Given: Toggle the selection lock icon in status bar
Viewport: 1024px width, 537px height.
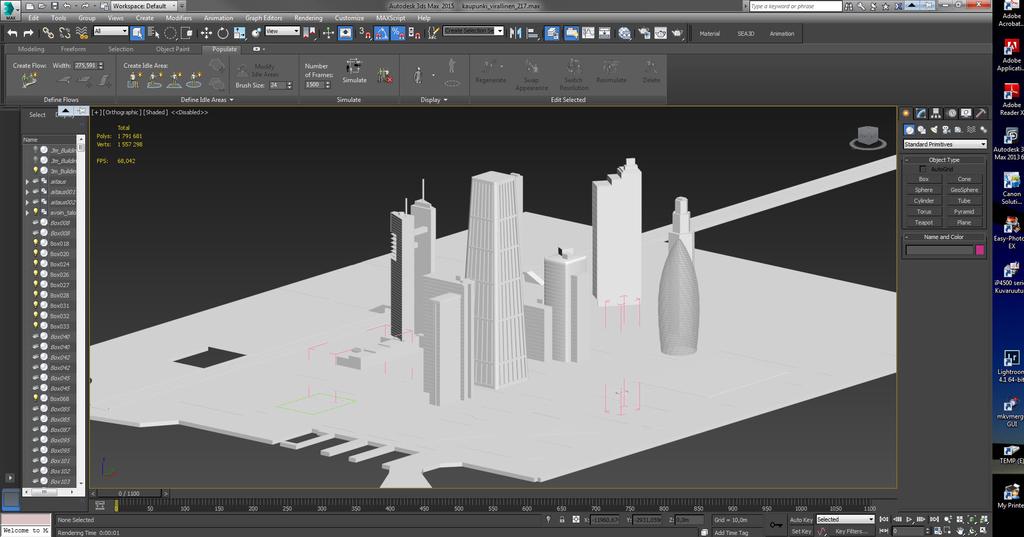Looking at the screenshot, I should click(x=562, y=519).
